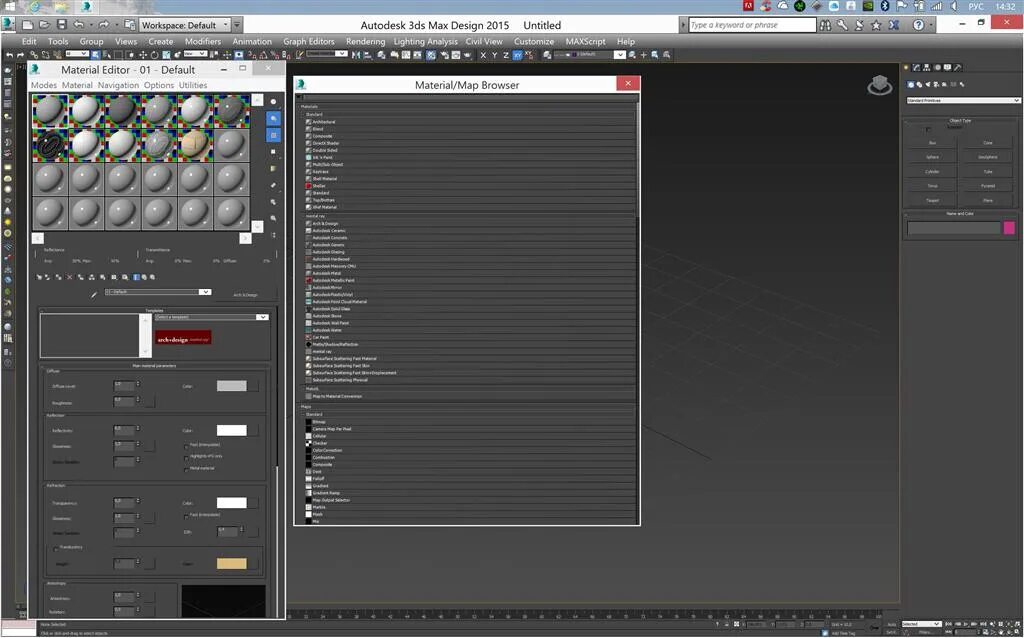Toggle the AutoGrid checkbox in Object Type
This screenshot has height=638, width=1024.
point(929,129)
